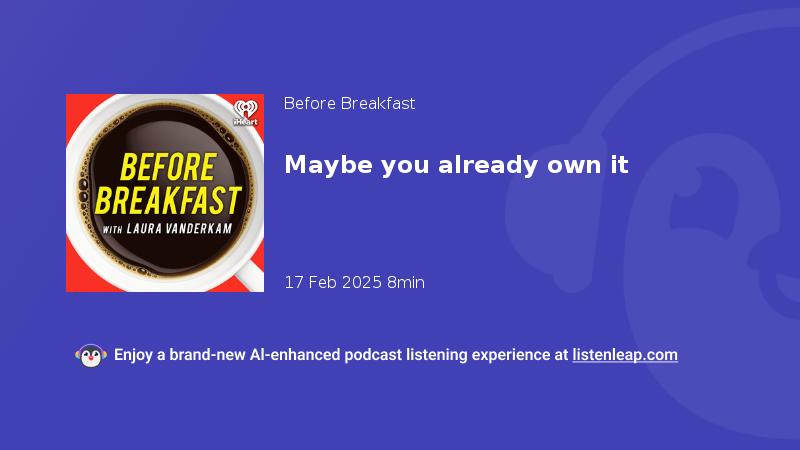This screenshot has width=800, height=450.
Task: Click 'Enjoy a brand-new AI-enhanced podcast' text
Action: point(258,355)
